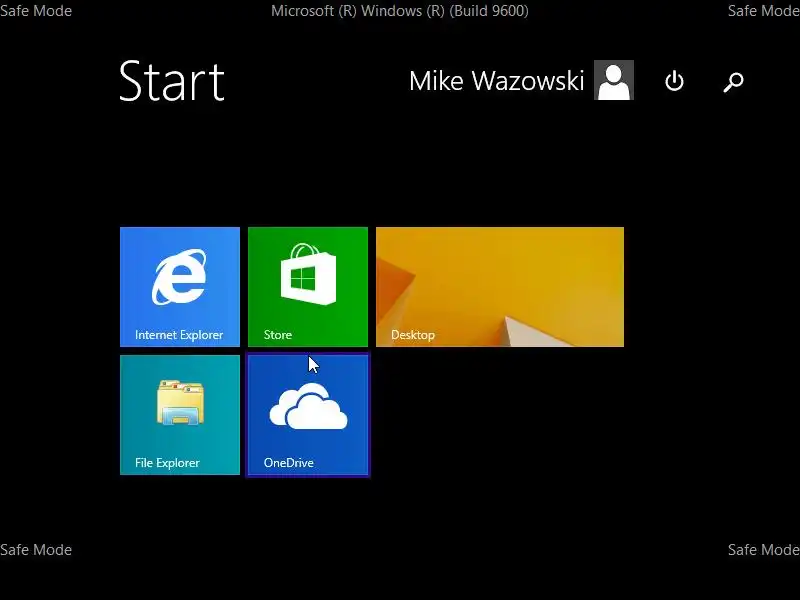Click the power options icon
The width and height of the screenshot is (800, 600).
click(x=674, y=81)
